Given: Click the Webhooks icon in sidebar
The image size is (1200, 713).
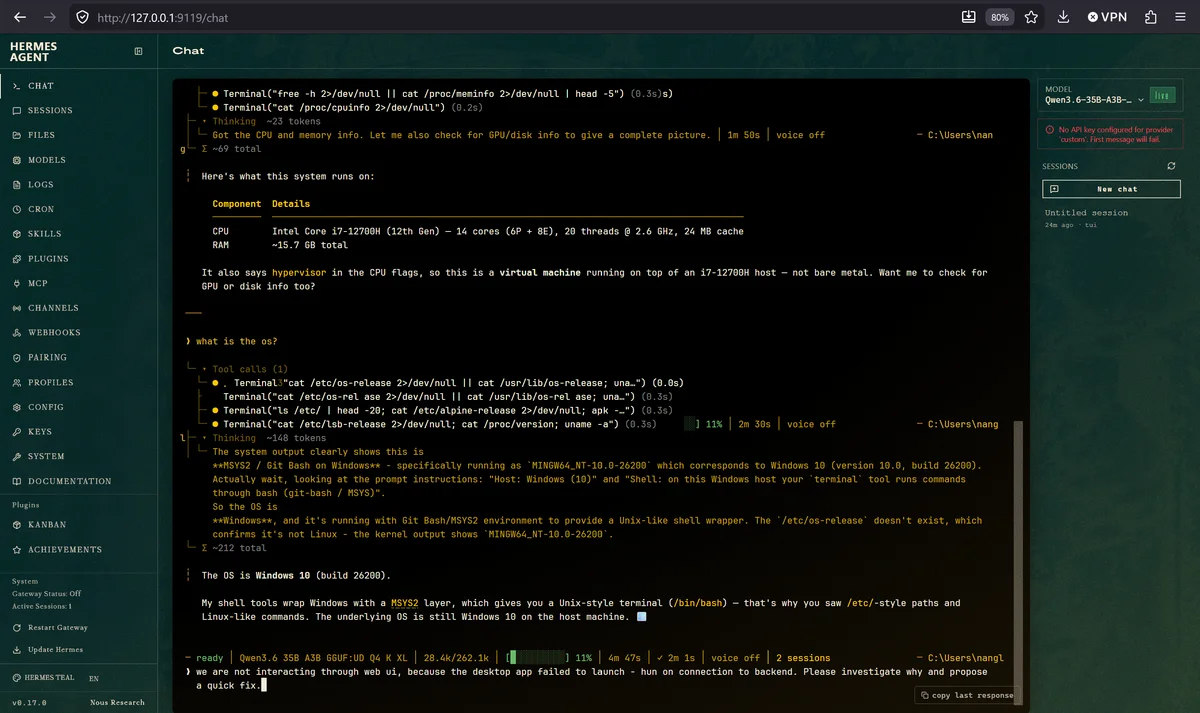Looking at the screenshot, I should click(x=17, y=332).
